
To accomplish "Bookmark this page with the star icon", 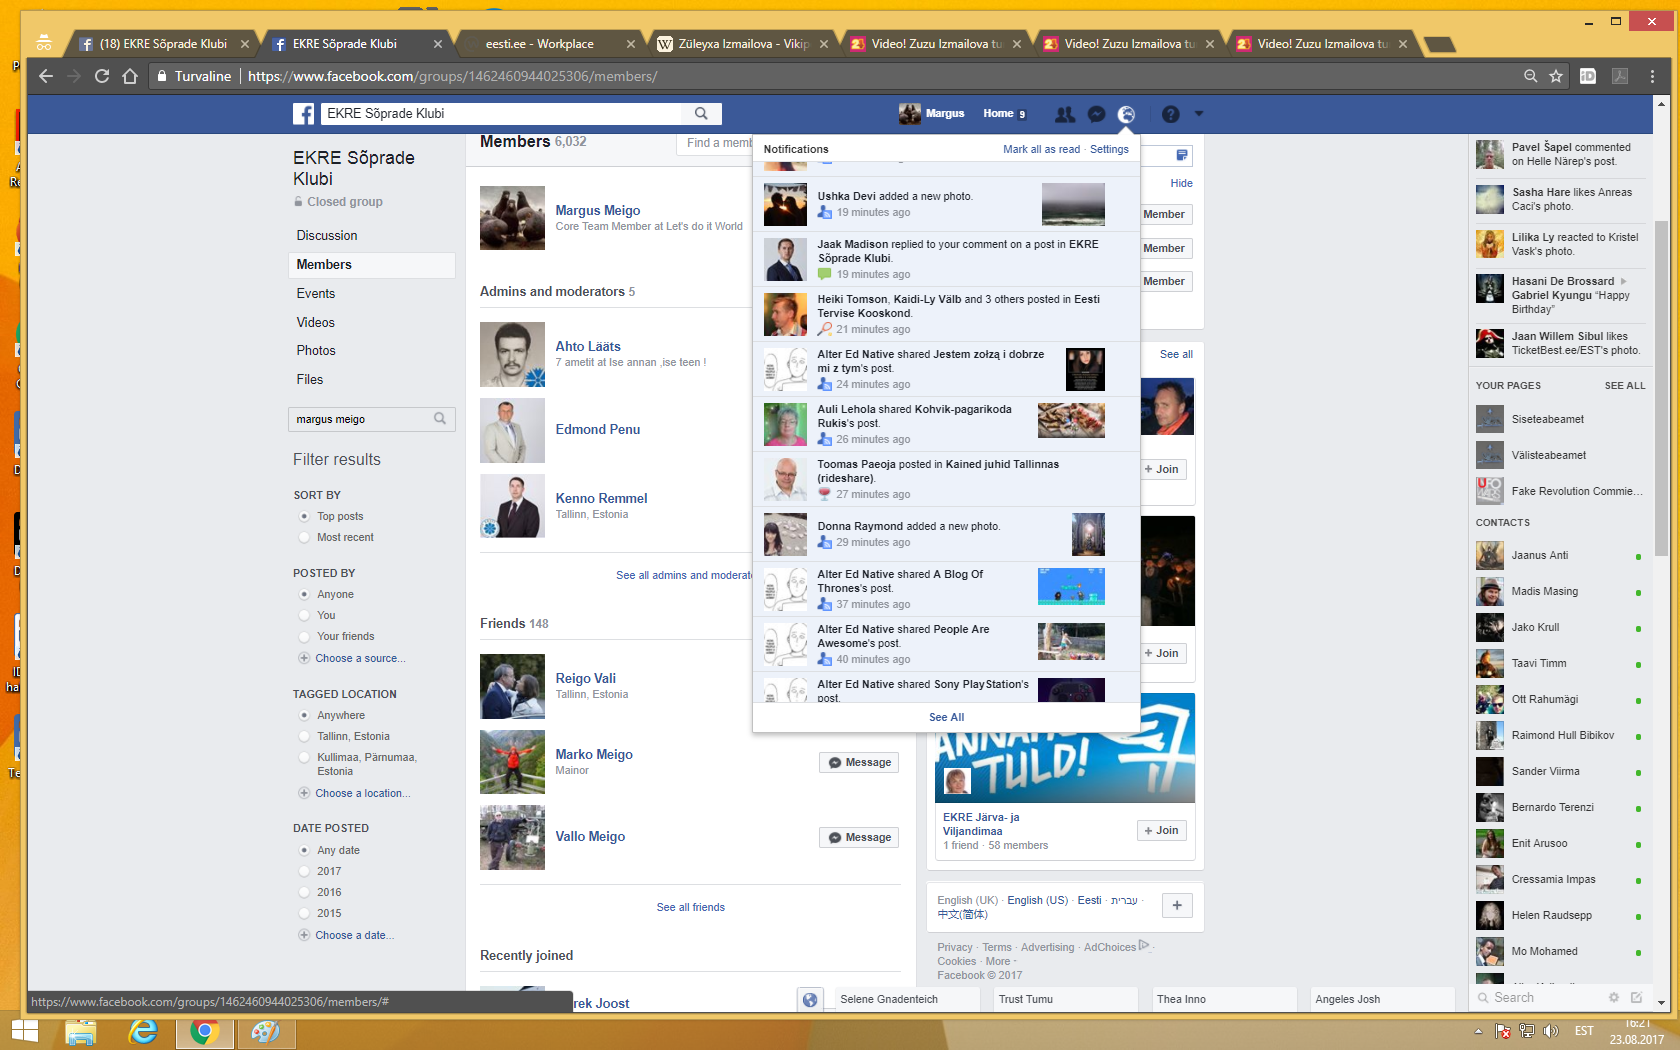I will point(1556,76).
